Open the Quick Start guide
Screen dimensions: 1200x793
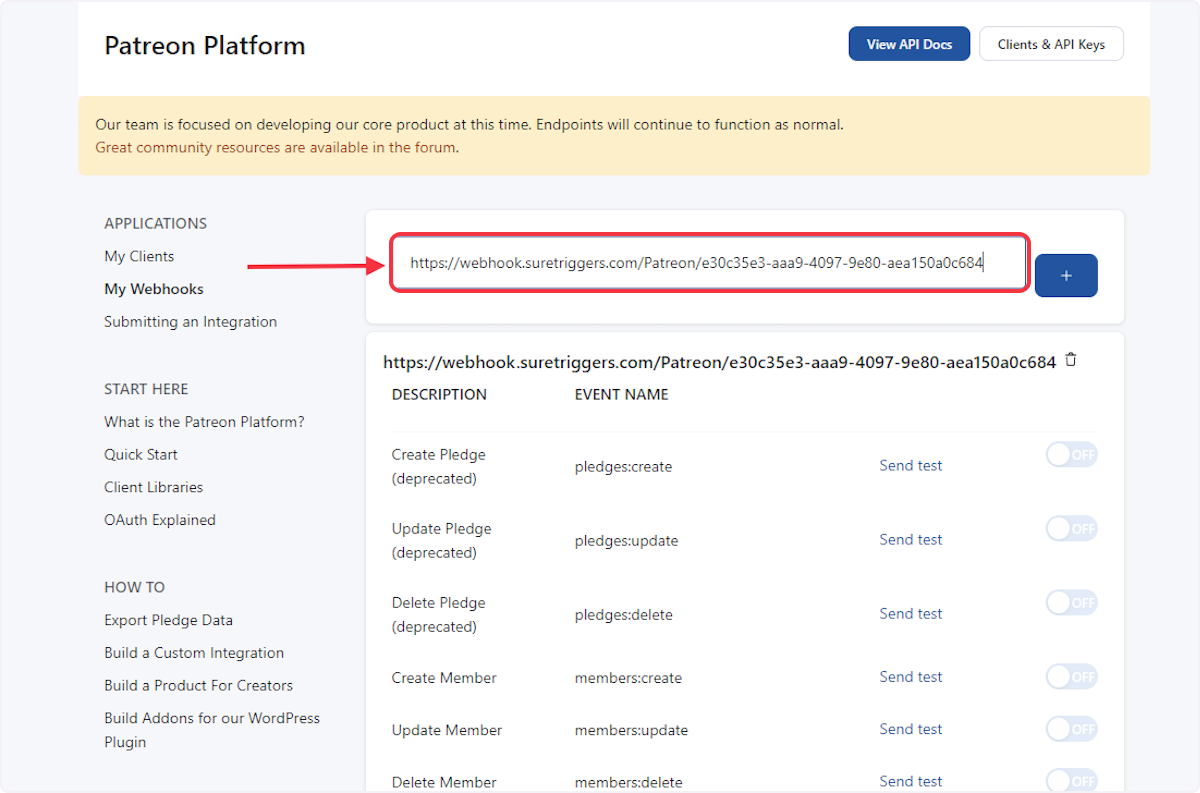click(x=141, y=454)
